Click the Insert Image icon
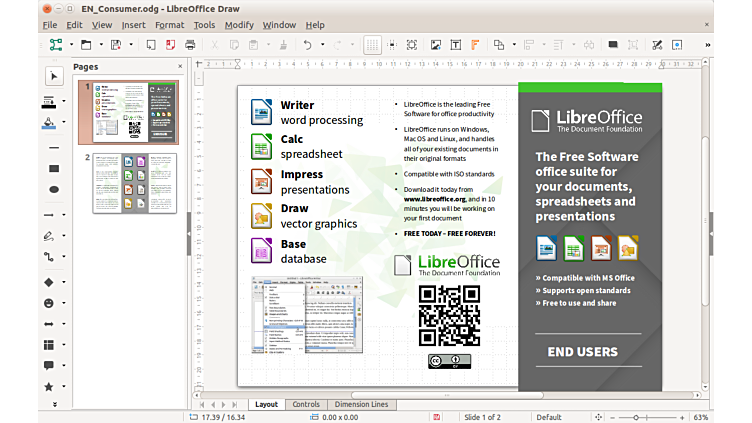 pos(436,45)
